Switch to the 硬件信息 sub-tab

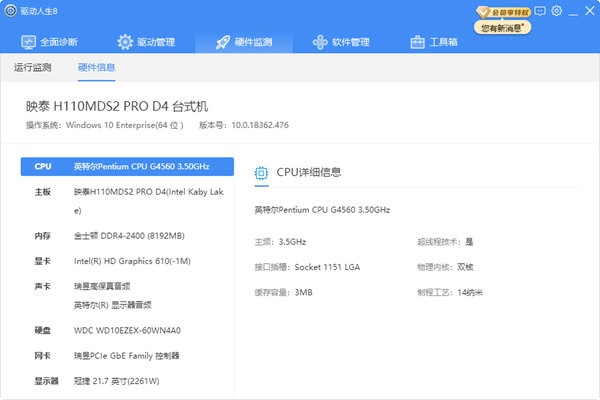point(97,68)
